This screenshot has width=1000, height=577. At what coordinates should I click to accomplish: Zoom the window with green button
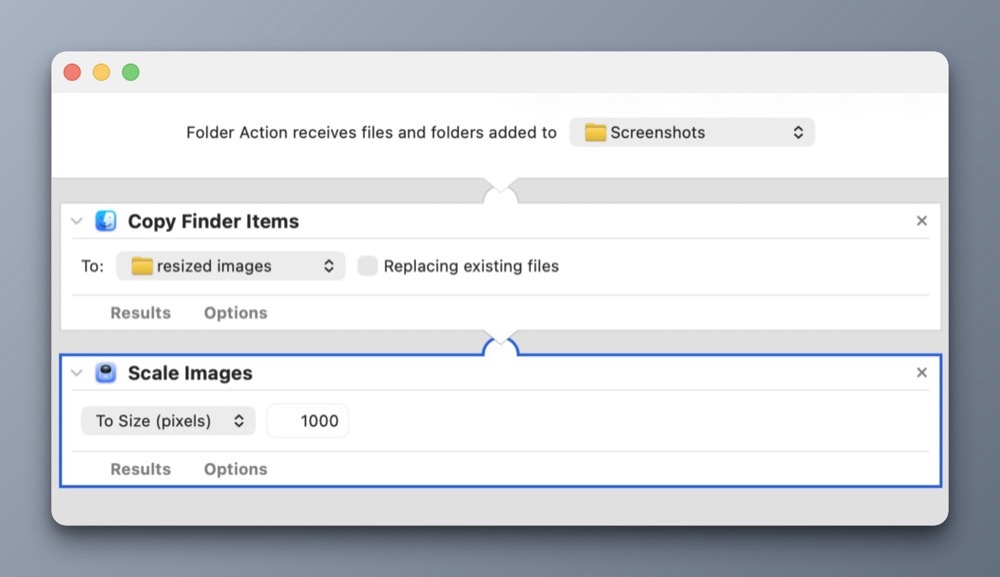point(131,72)
